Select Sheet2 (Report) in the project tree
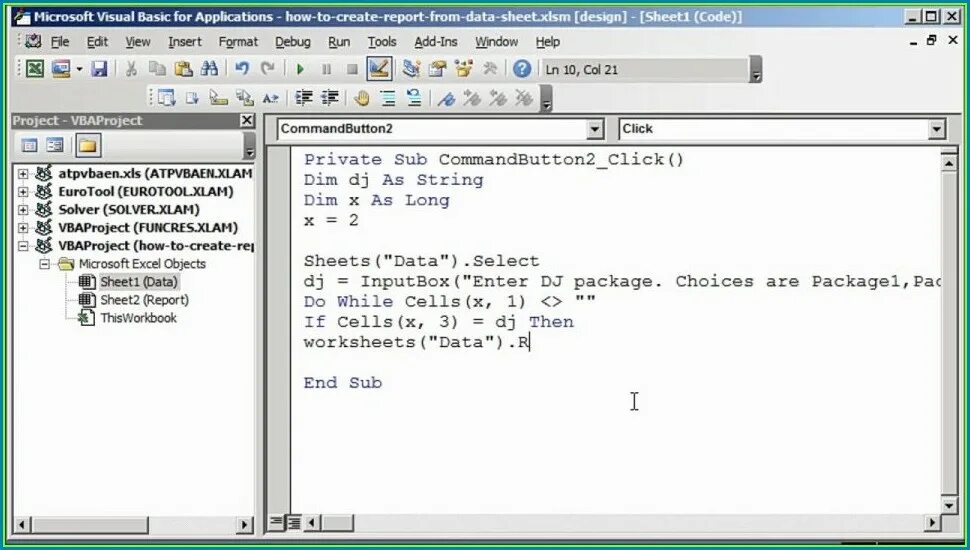970x550 pixels. tap(144, 300)
